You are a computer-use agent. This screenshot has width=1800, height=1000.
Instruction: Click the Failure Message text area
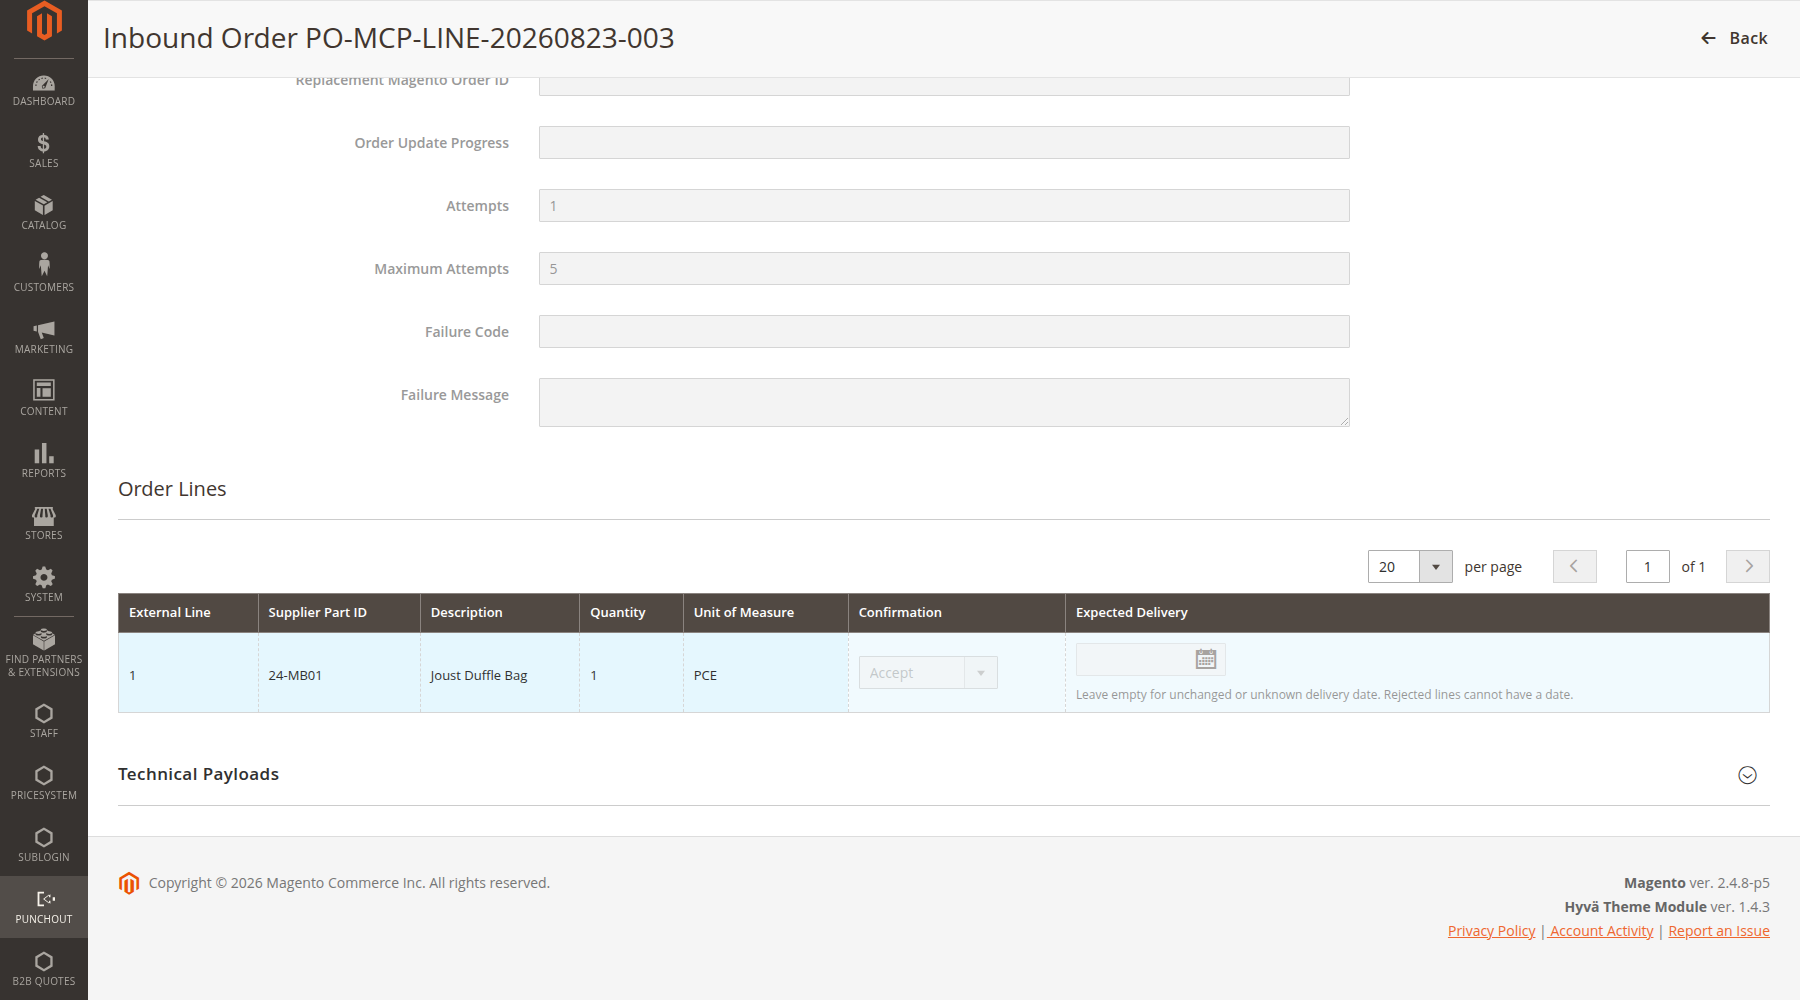(x=944, y=402)
